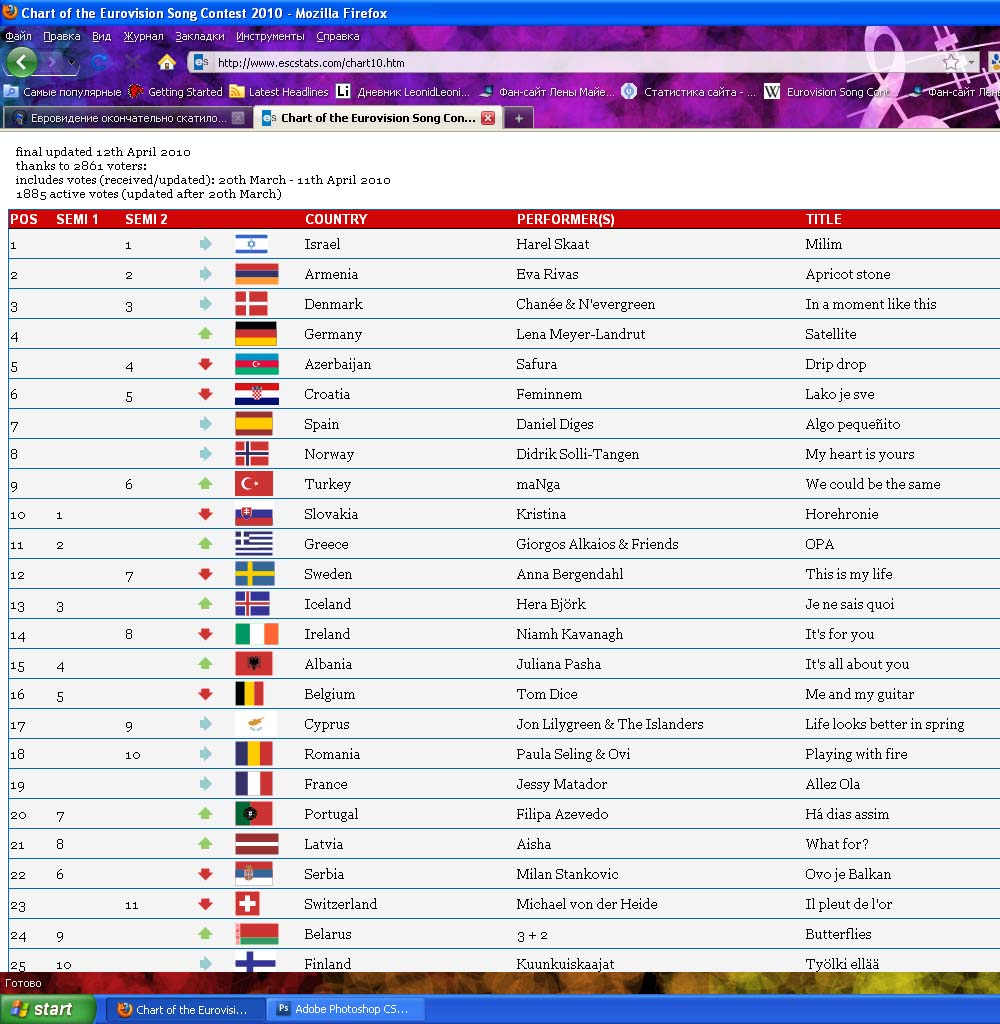Screen dimensions: 1000x1024
Task: Open the Закладки menu
Action: [x=200, y=36]
